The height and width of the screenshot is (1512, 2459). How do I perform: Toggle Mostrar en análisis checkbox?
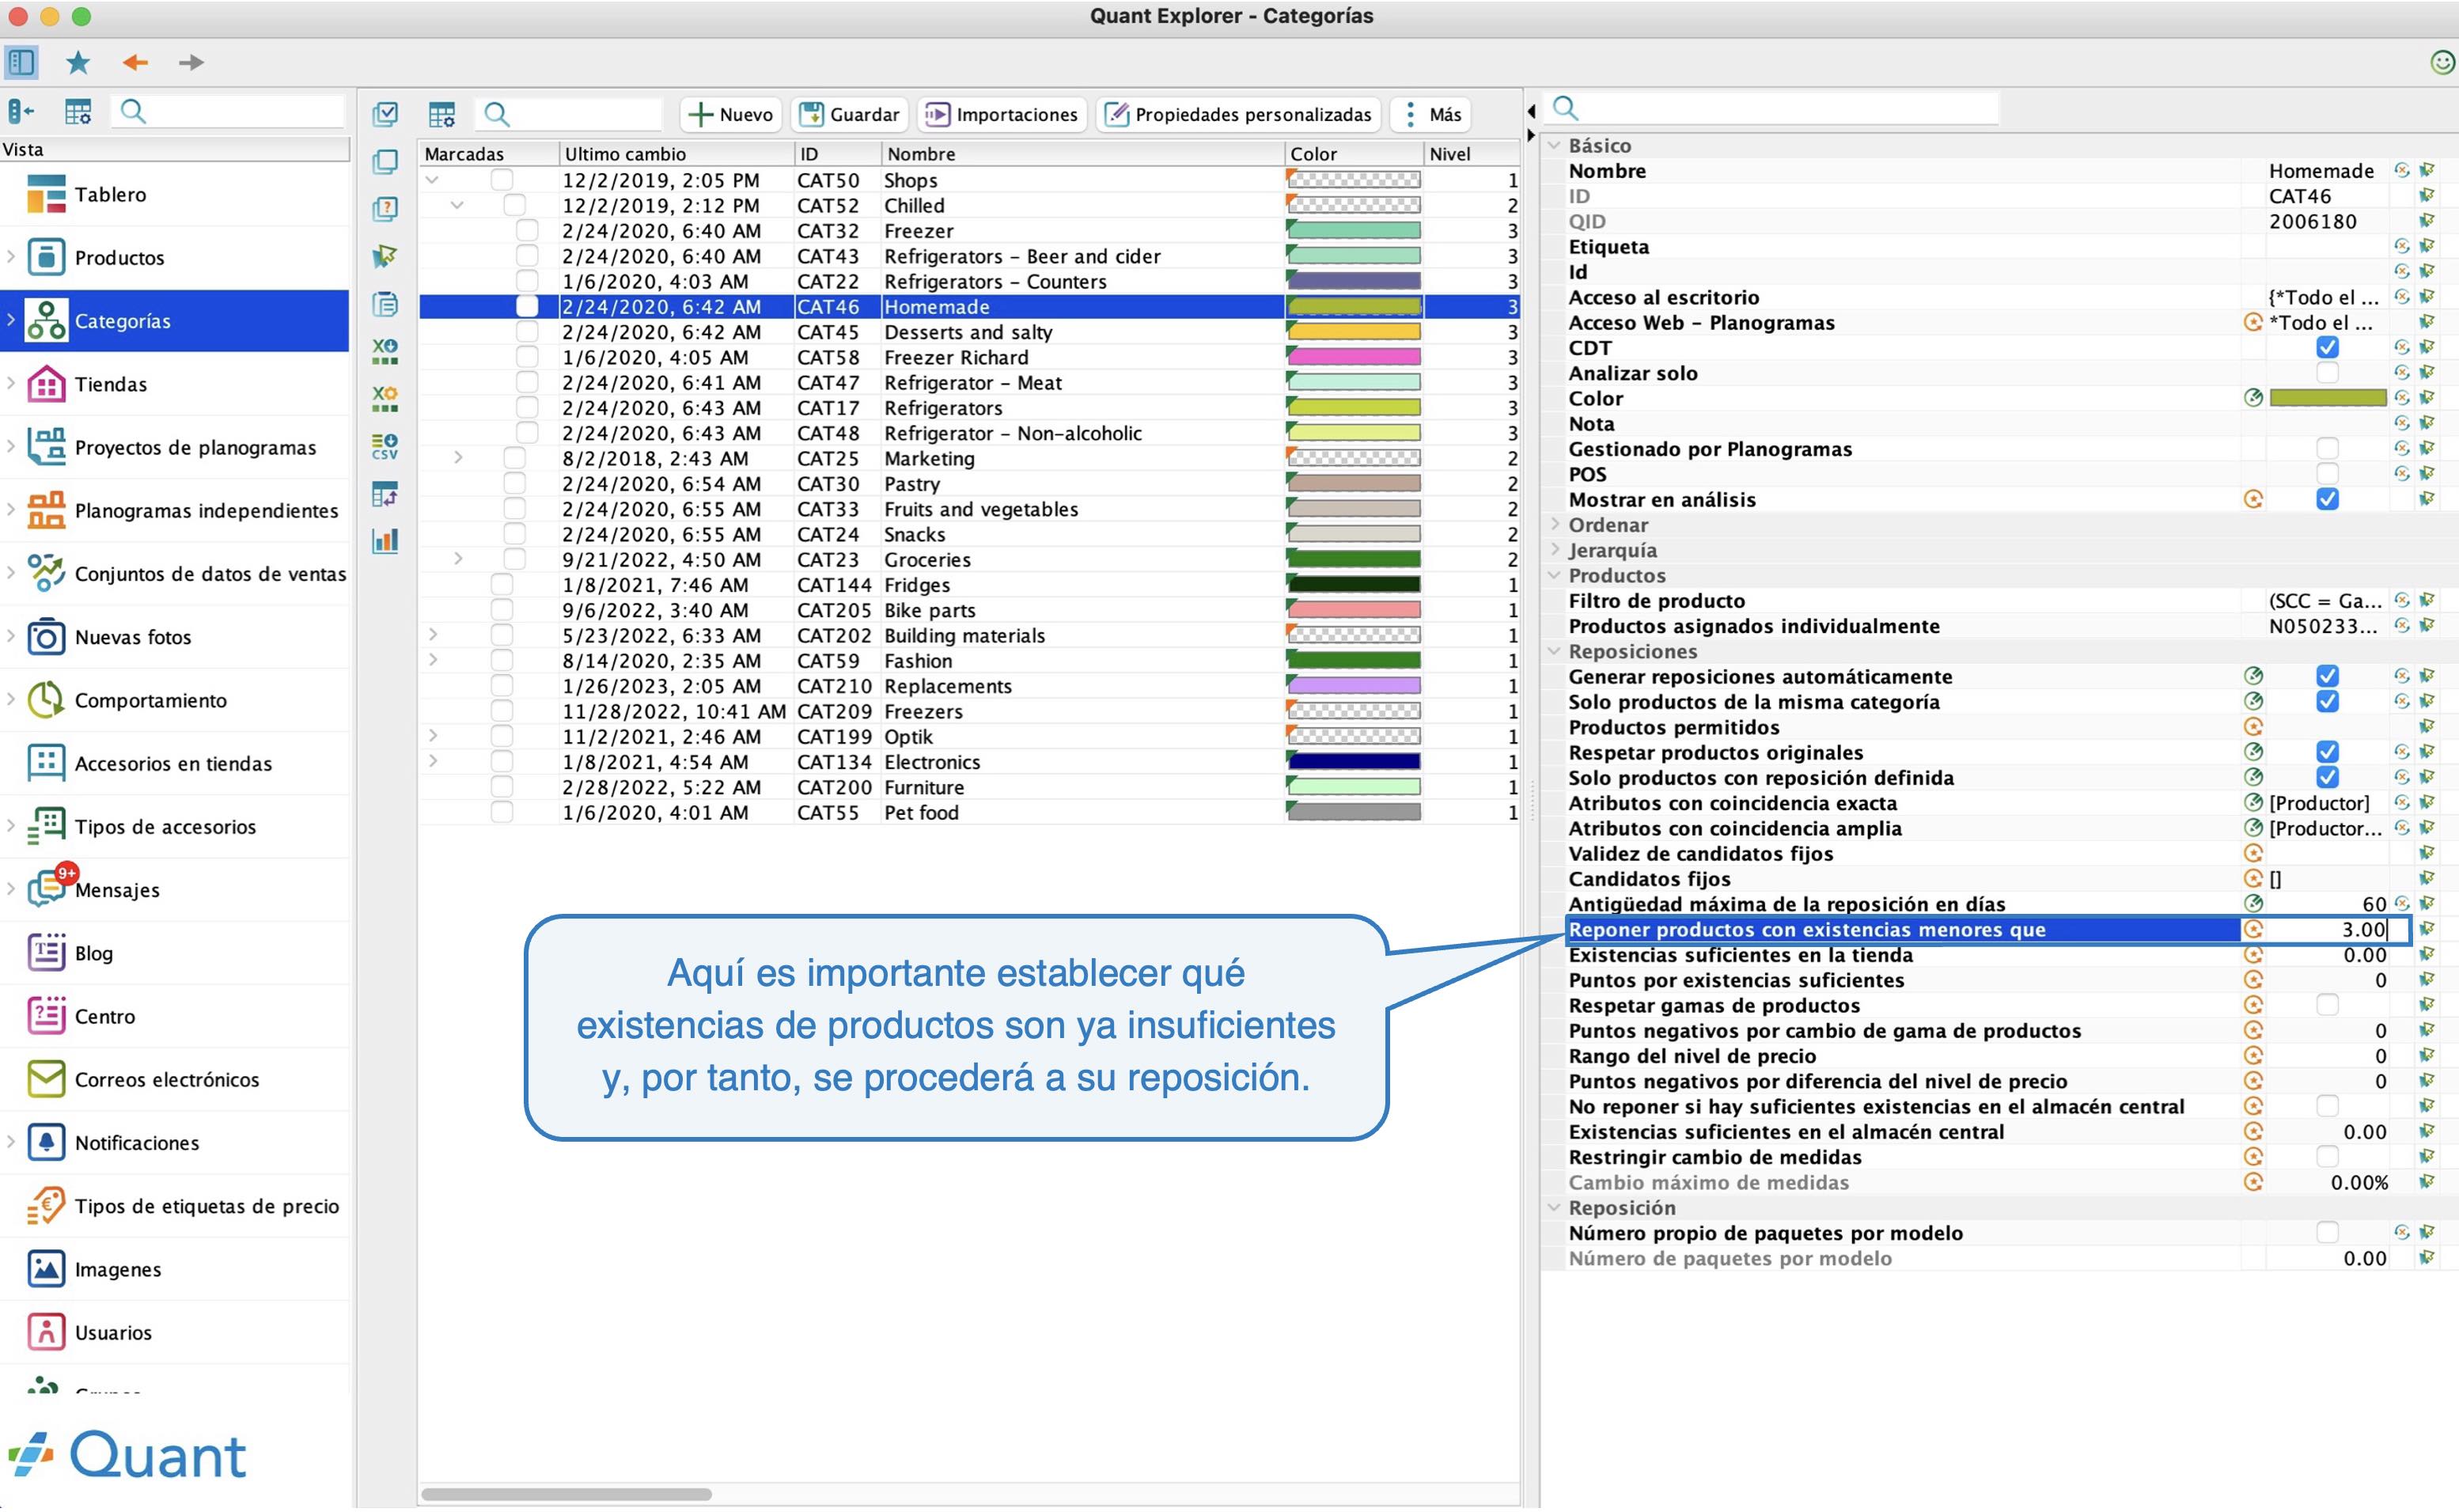tap(2327, 499)
